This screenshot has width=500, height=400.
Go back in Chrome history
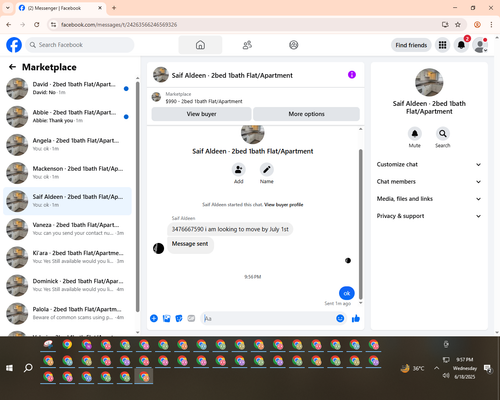[x=9, y=24]
